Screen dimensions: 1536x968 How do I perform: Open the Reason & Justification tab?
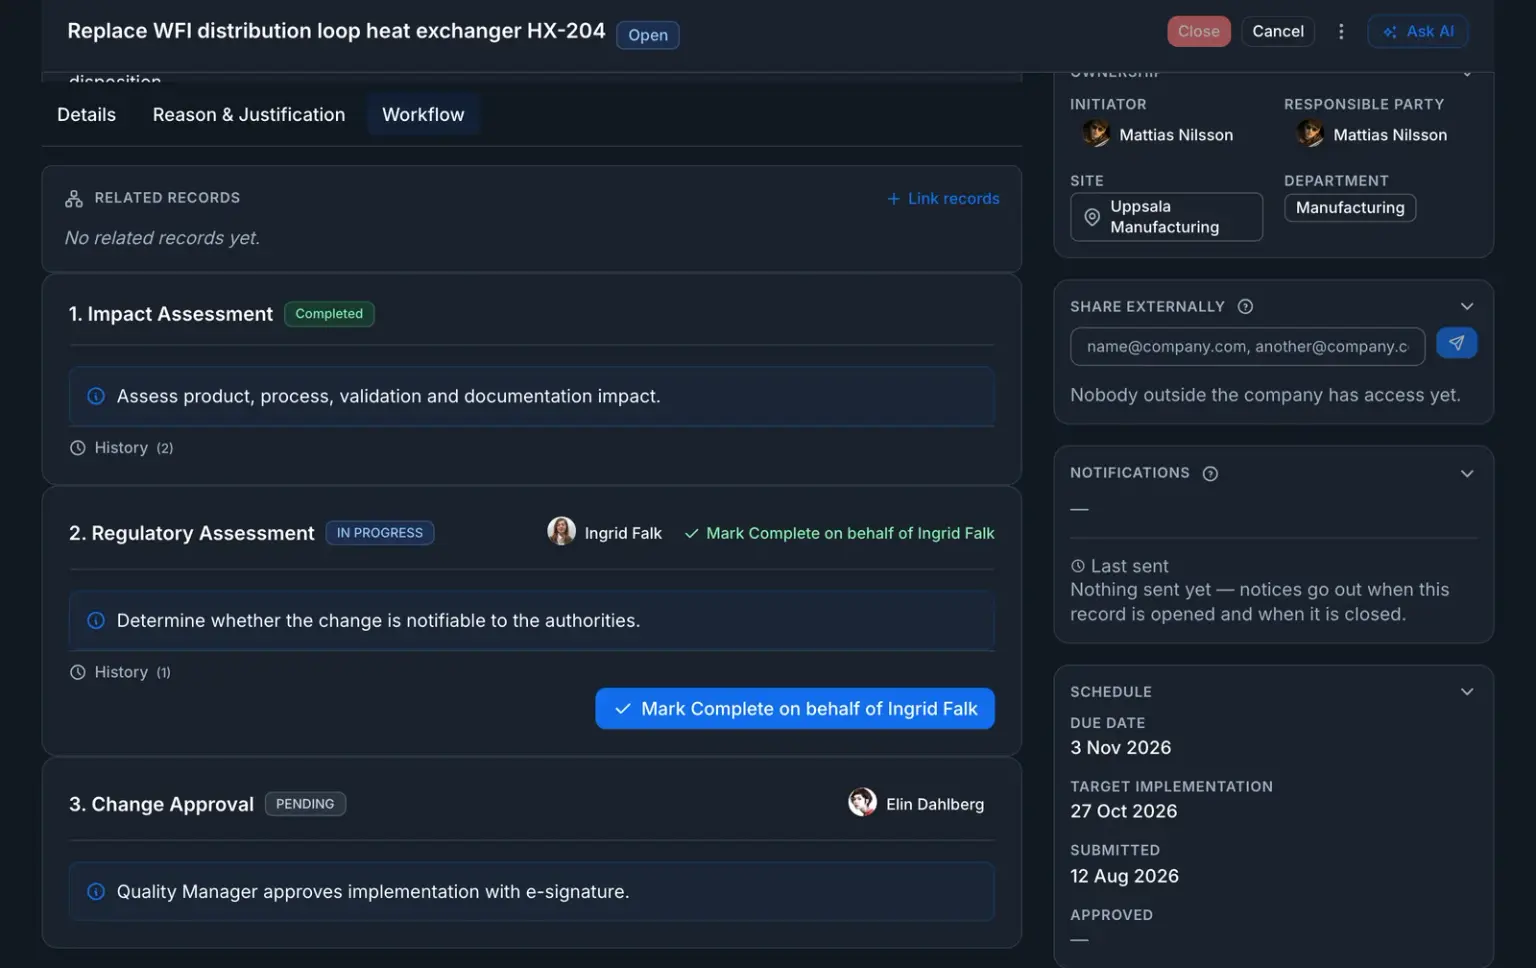point(249,115)
